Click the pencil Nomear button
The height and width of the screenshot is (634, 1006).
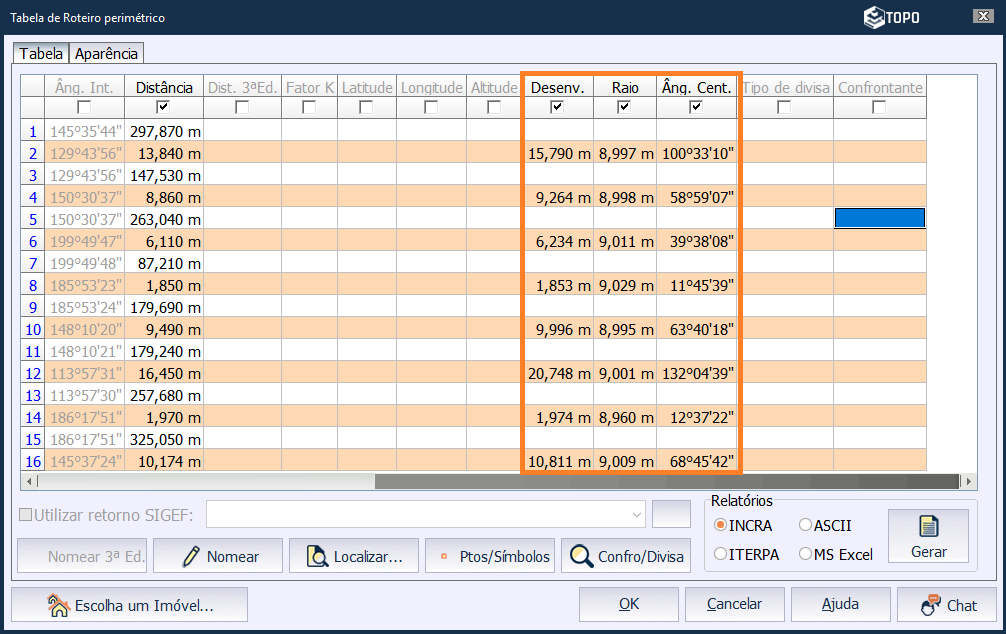point(217,557)
